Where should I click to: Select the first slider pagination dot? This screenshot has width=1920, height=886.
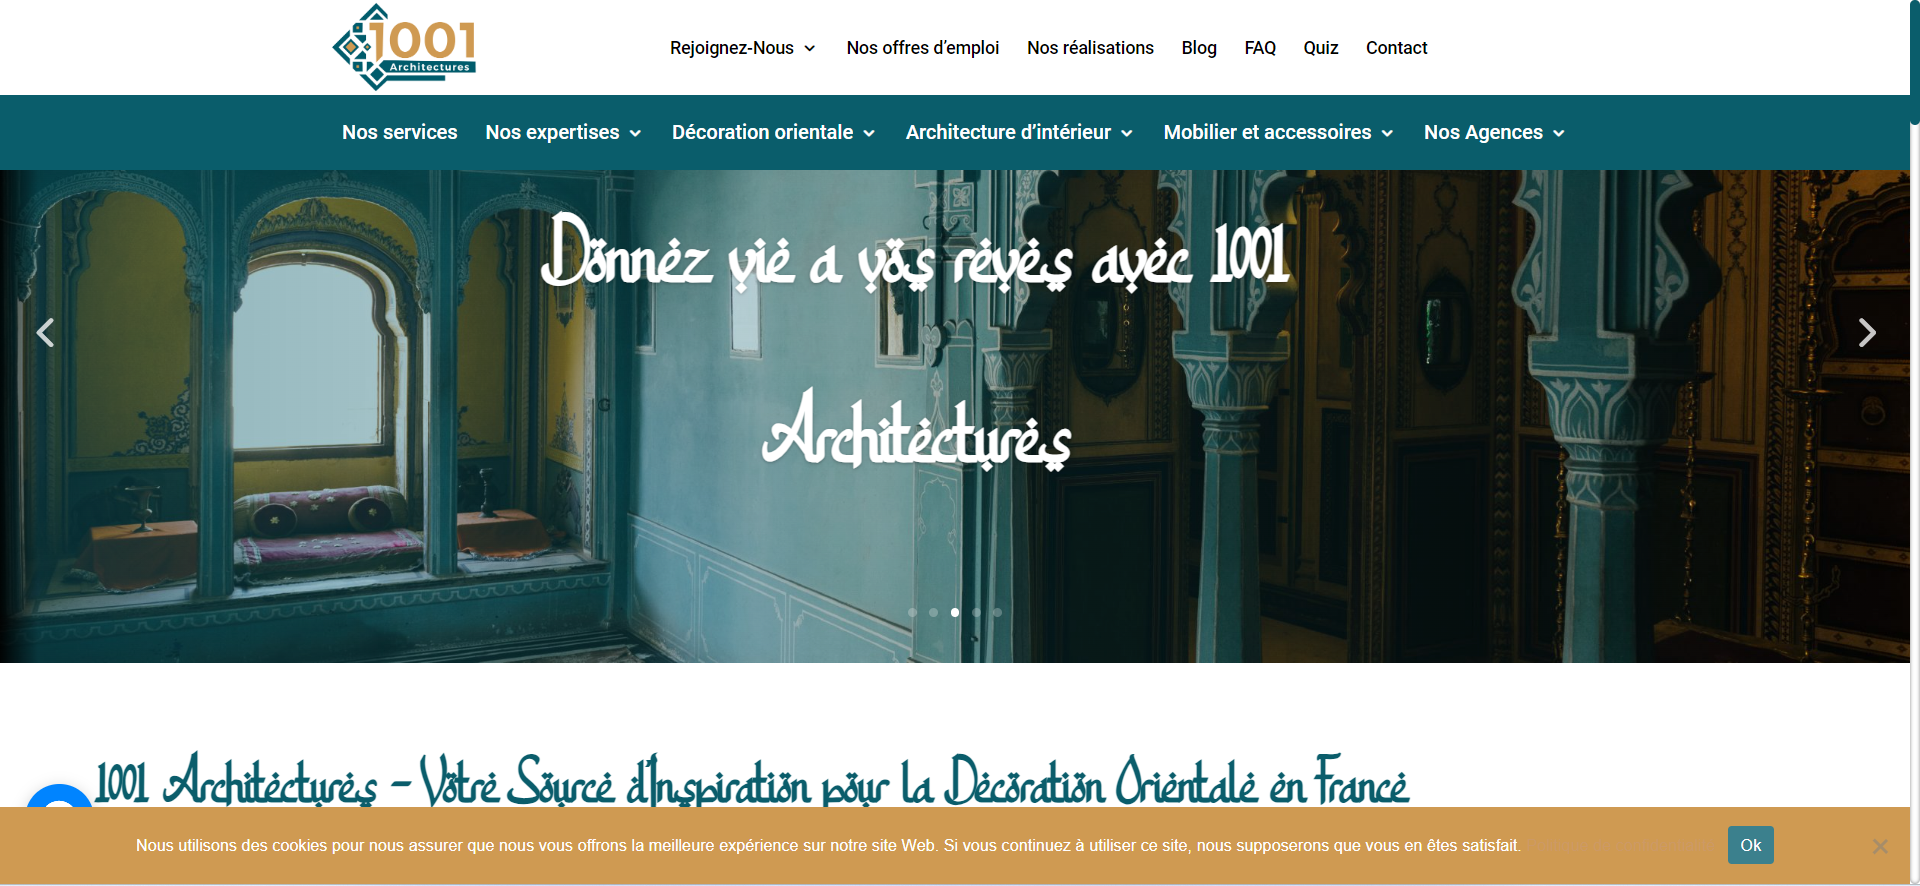point(912,612)
